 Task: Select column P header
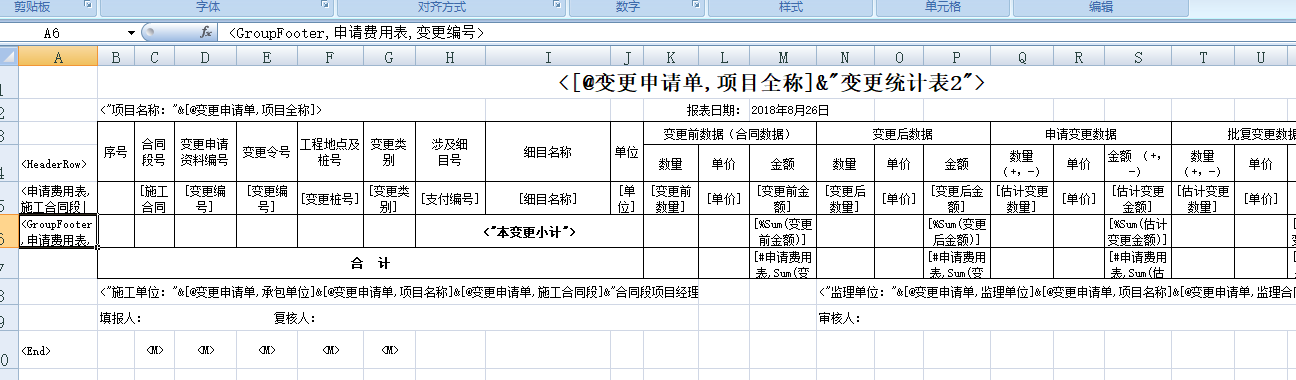[956, 58]
